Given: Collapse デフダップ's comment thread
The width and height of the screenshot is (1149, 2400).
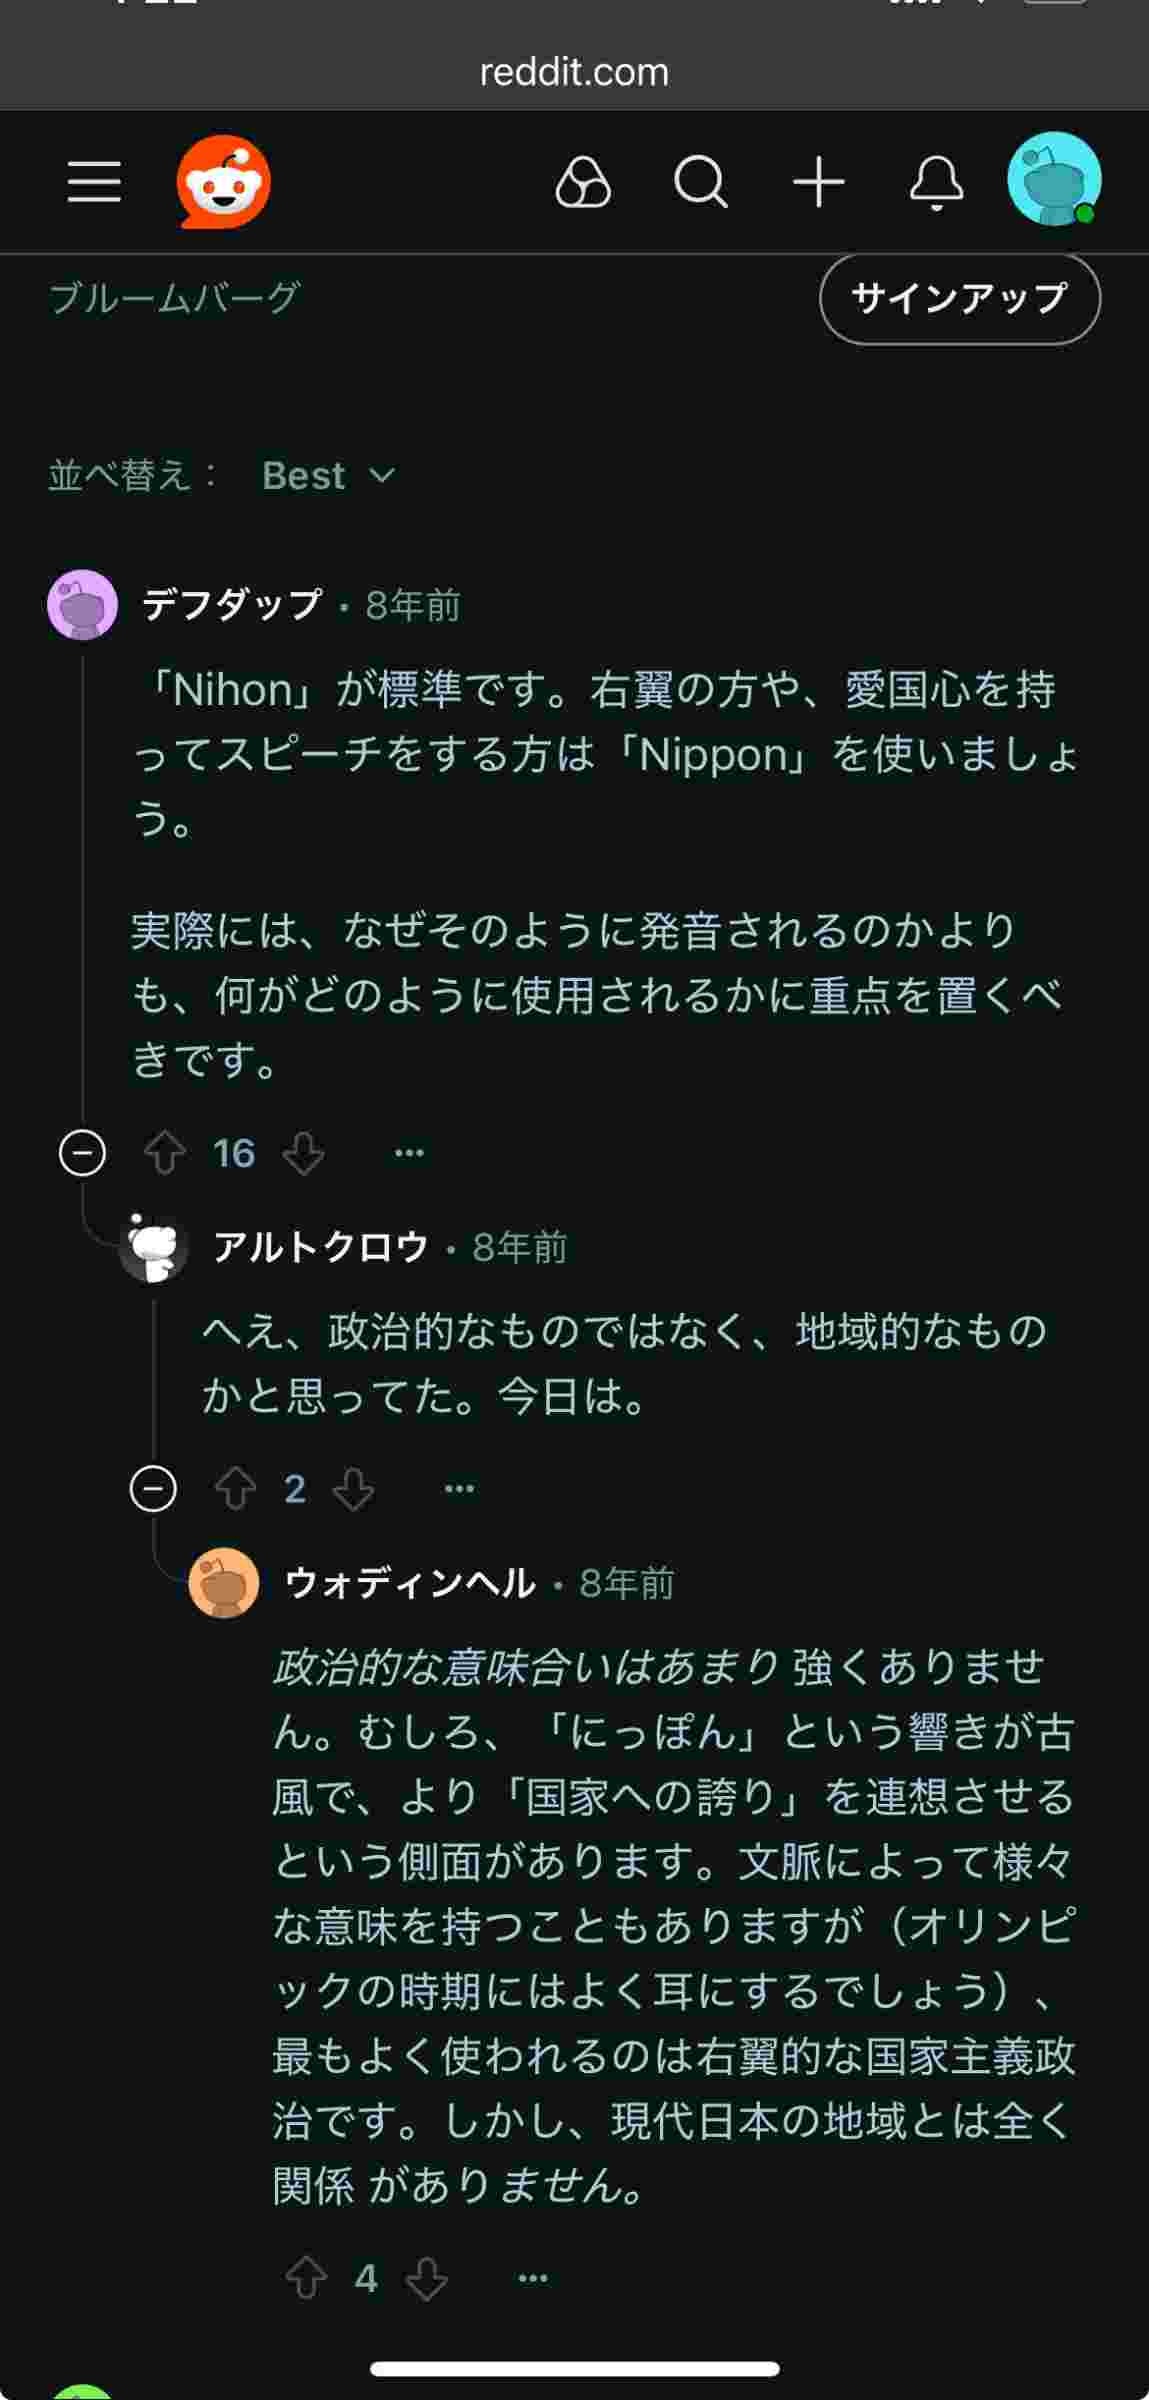Looking at the screenshot, I should tap(83, 1153).
